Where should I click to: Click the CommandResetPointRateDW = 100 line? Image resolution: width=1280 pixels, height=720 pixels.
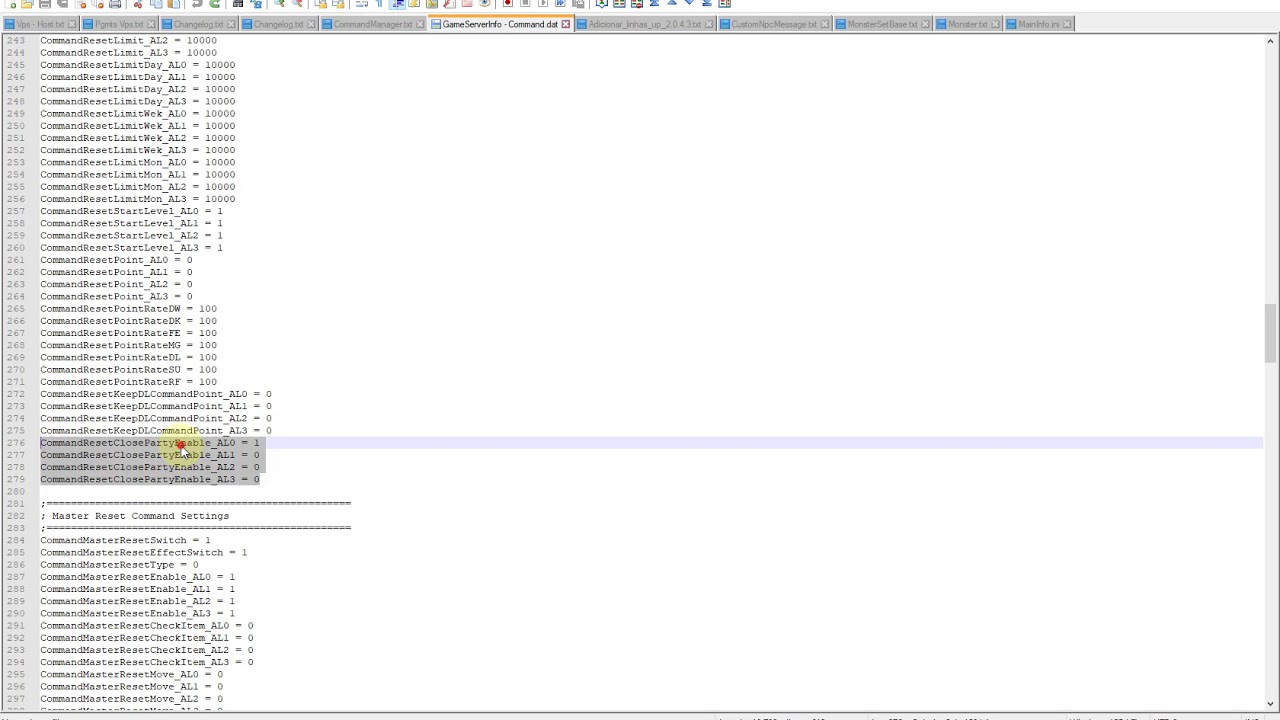(x=128, y=309)
